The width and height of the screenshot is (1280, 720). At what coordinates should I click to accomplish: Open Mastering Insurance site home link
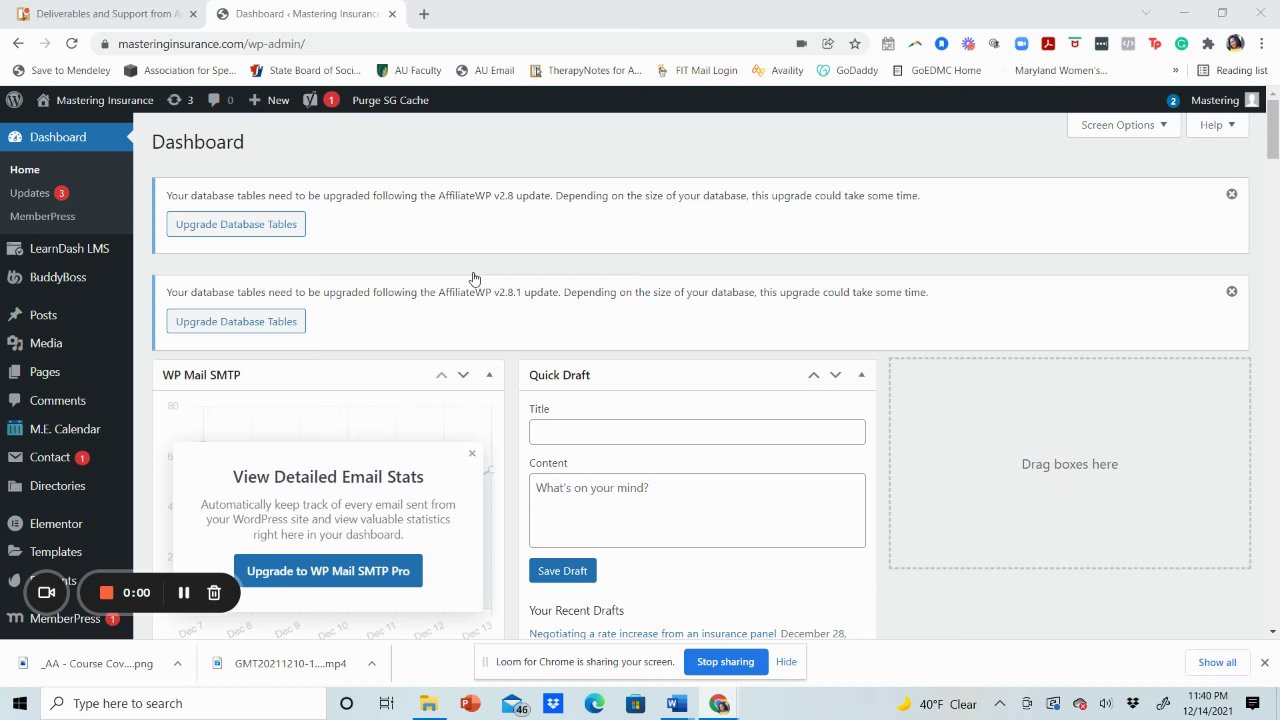pos(95,100)
